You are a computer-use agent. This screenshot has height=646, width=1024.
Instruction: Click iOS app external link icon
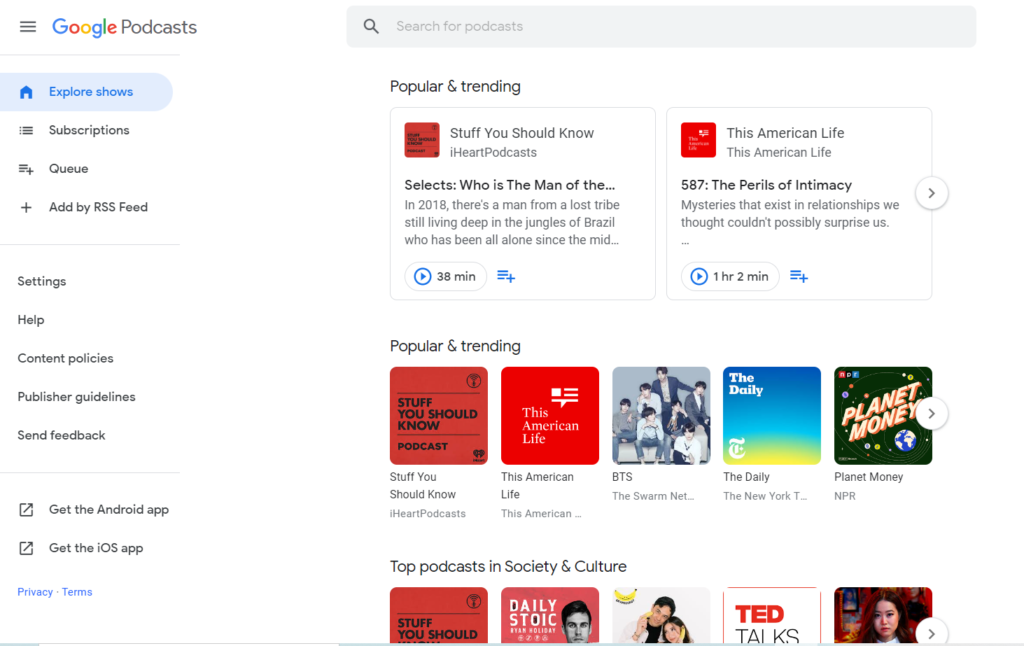click(26, 549)
